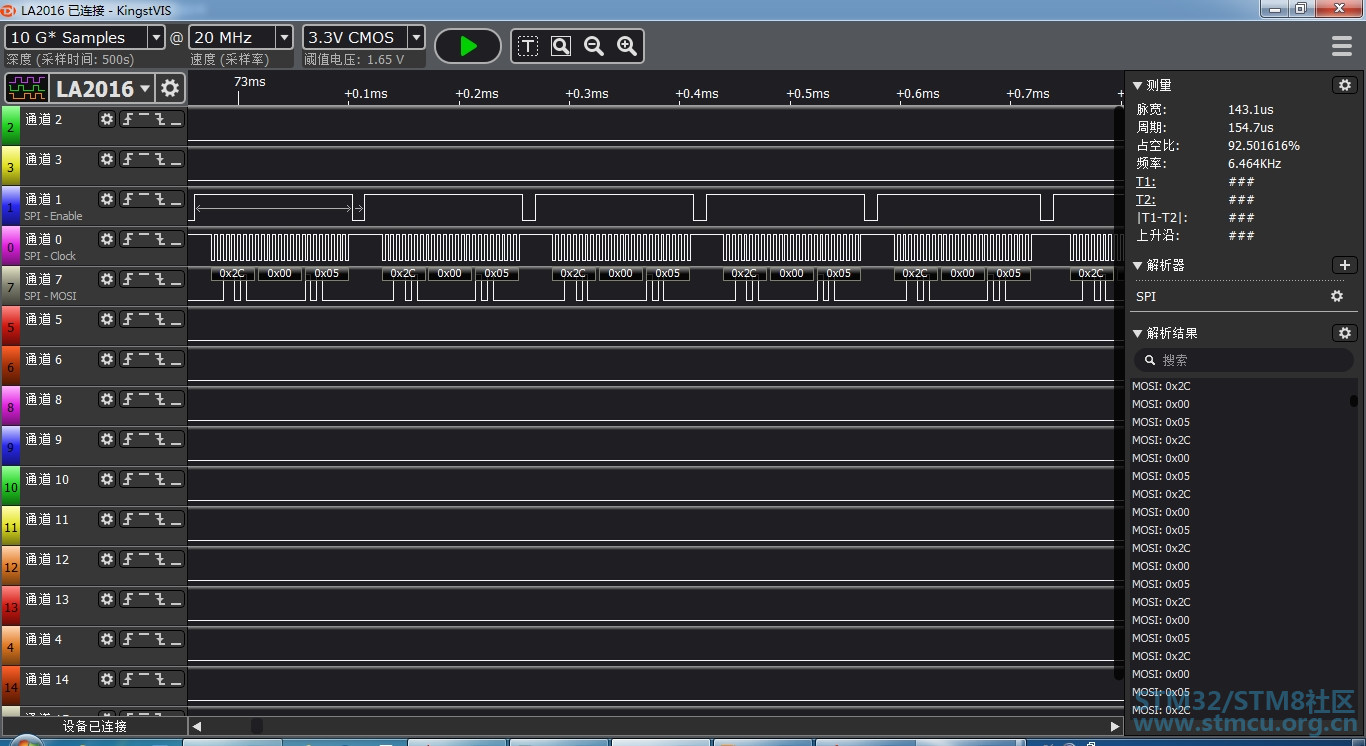Collapse the 解析器 decoder section
This screenshot has width=1366, height=746.
click(x=1137, y=265)
